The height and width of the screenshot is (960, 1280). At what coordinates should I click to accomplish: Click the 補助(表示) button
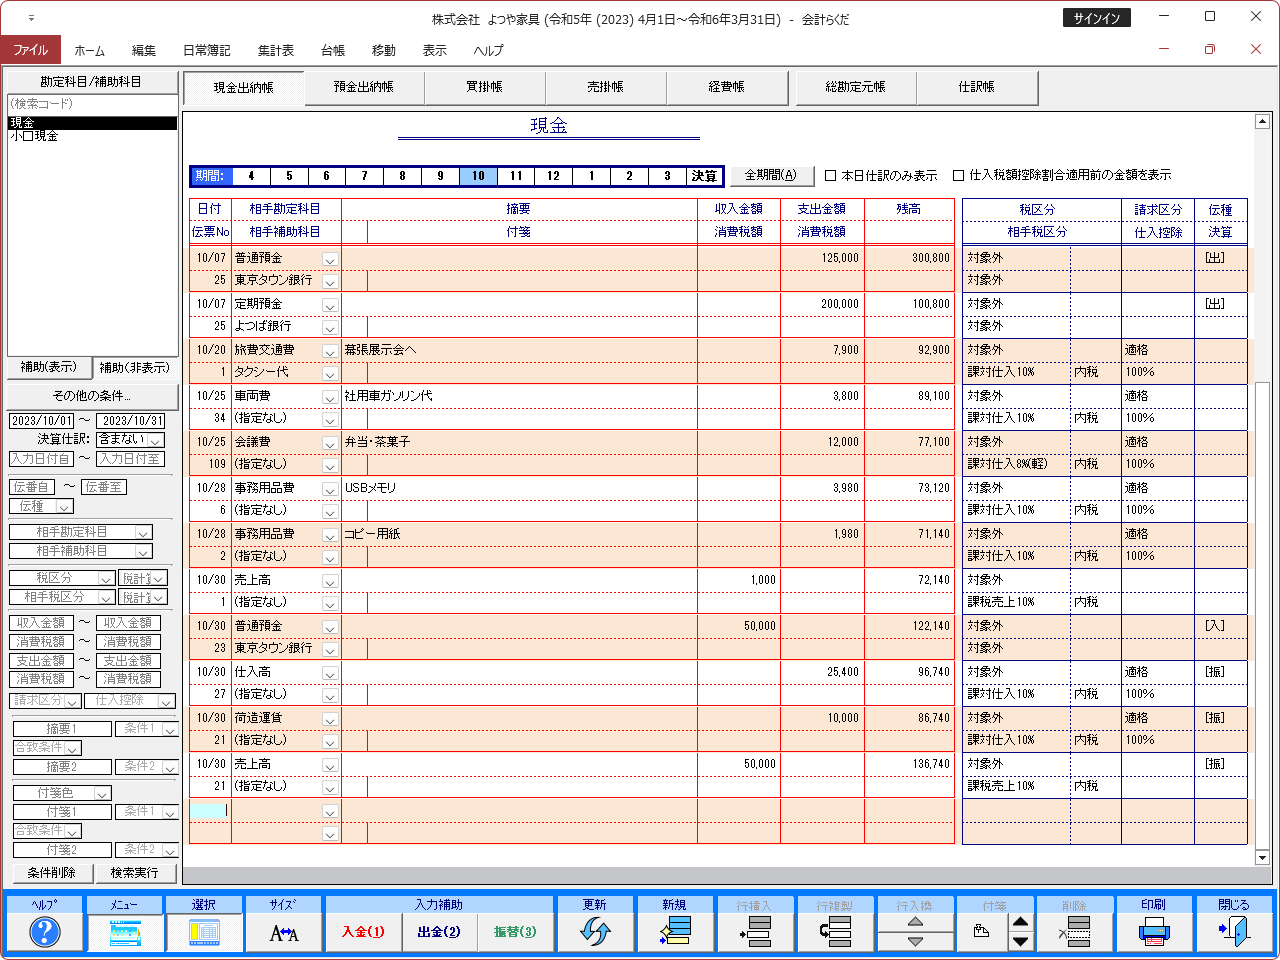49,368
